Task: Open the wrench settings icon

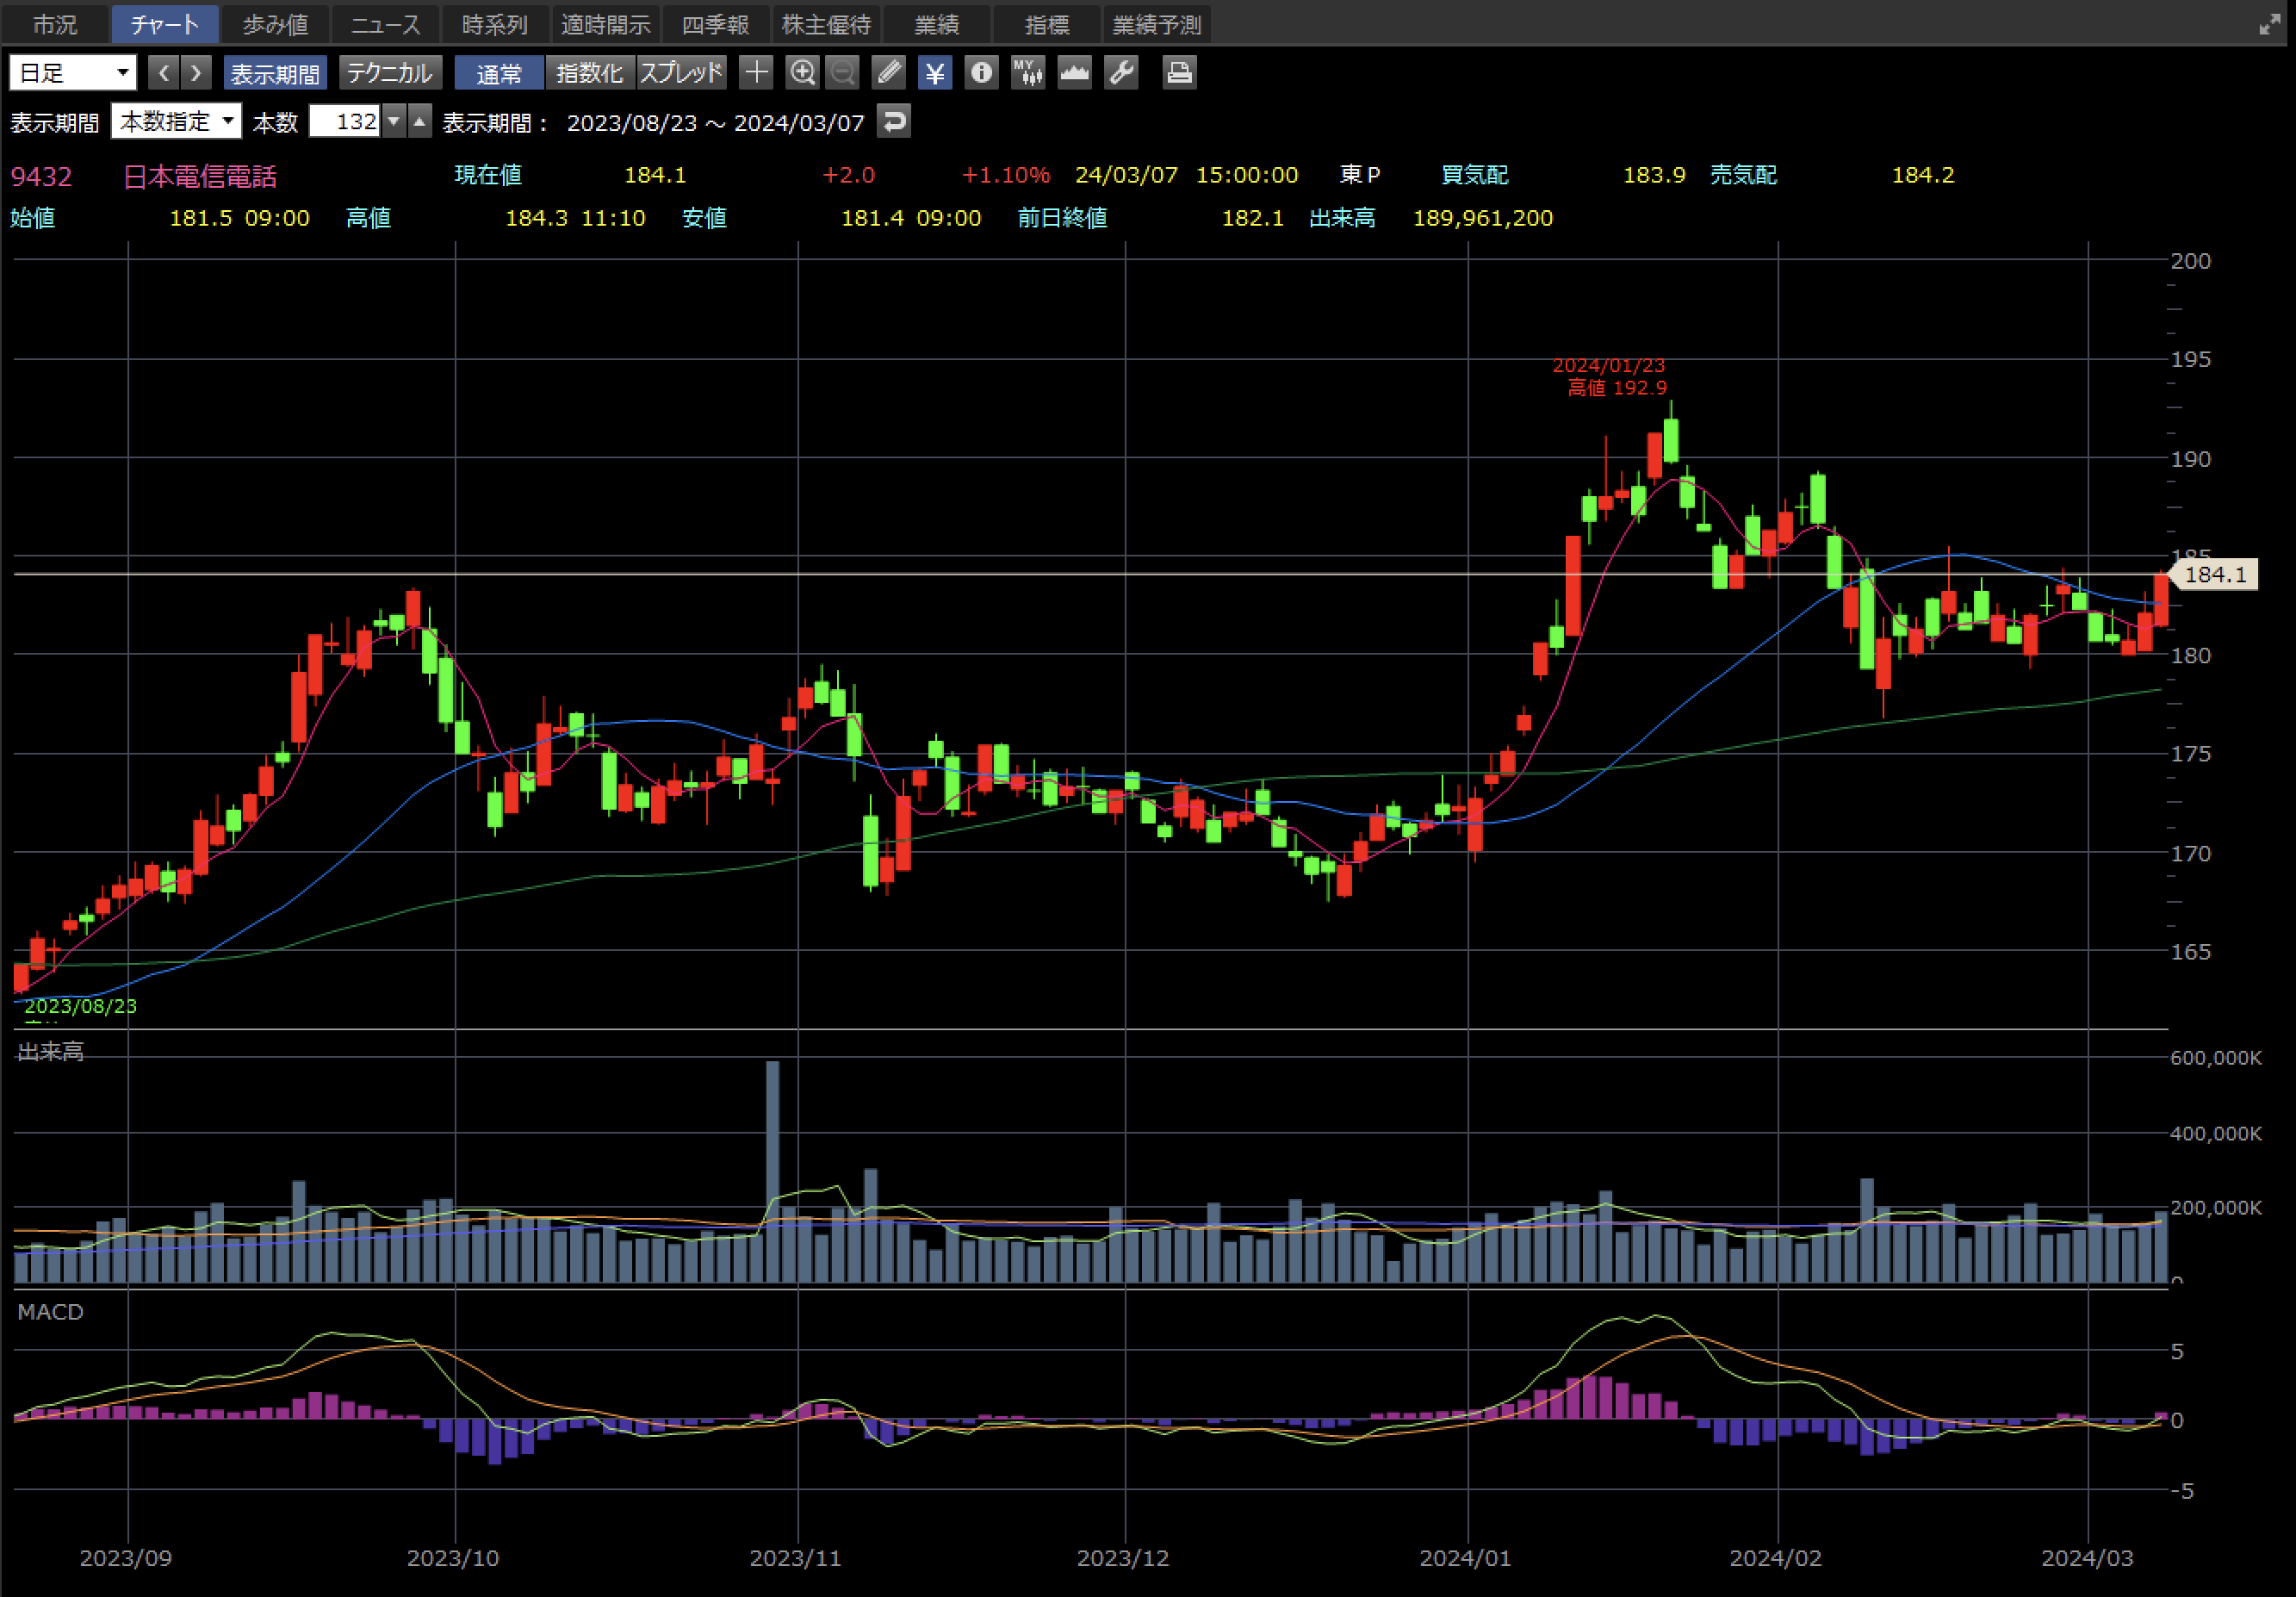Action: click(x=1121, y=73)
